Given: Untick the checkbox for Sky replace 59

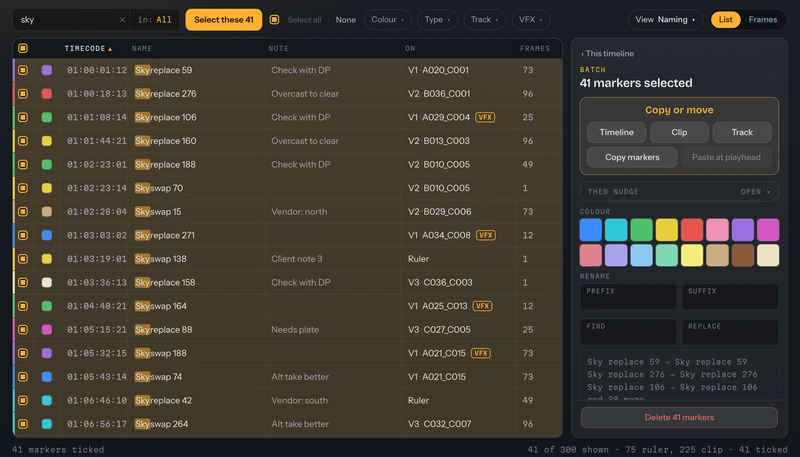Looking at the screenshot, I should [23, 70].
